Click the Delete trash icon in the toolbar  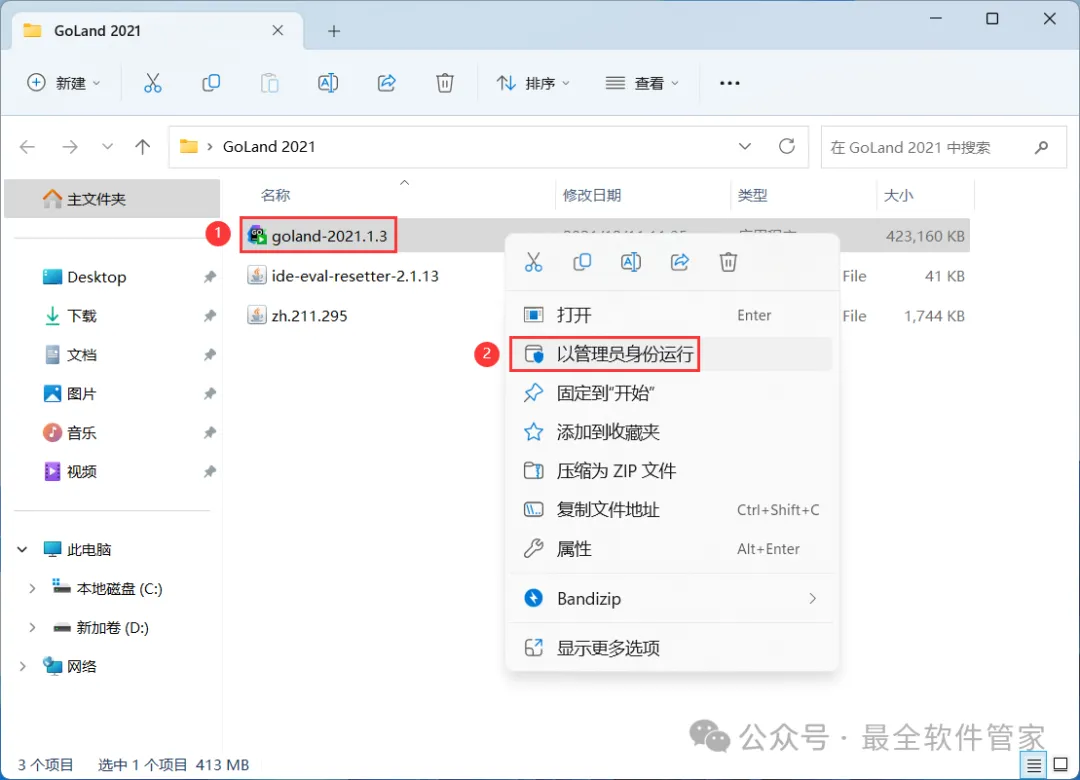tap(445, 83)
